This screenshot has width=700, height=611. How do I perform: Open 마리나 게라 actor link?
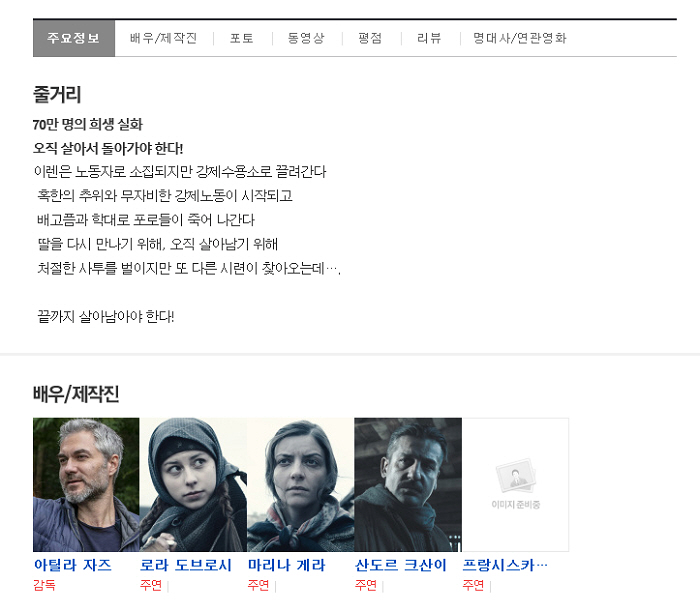pyautogui.click(x=287, y=565)
